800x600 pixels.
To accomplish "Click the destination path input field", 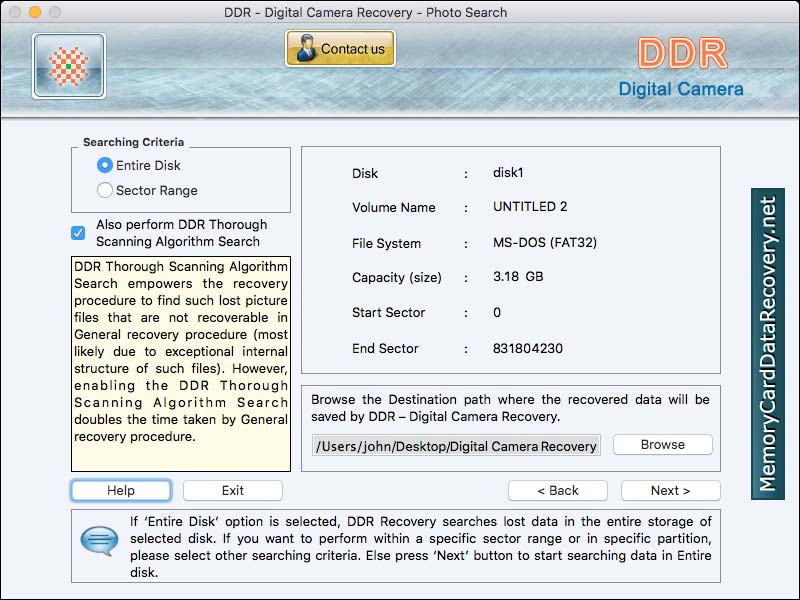I will click(455, 444).
